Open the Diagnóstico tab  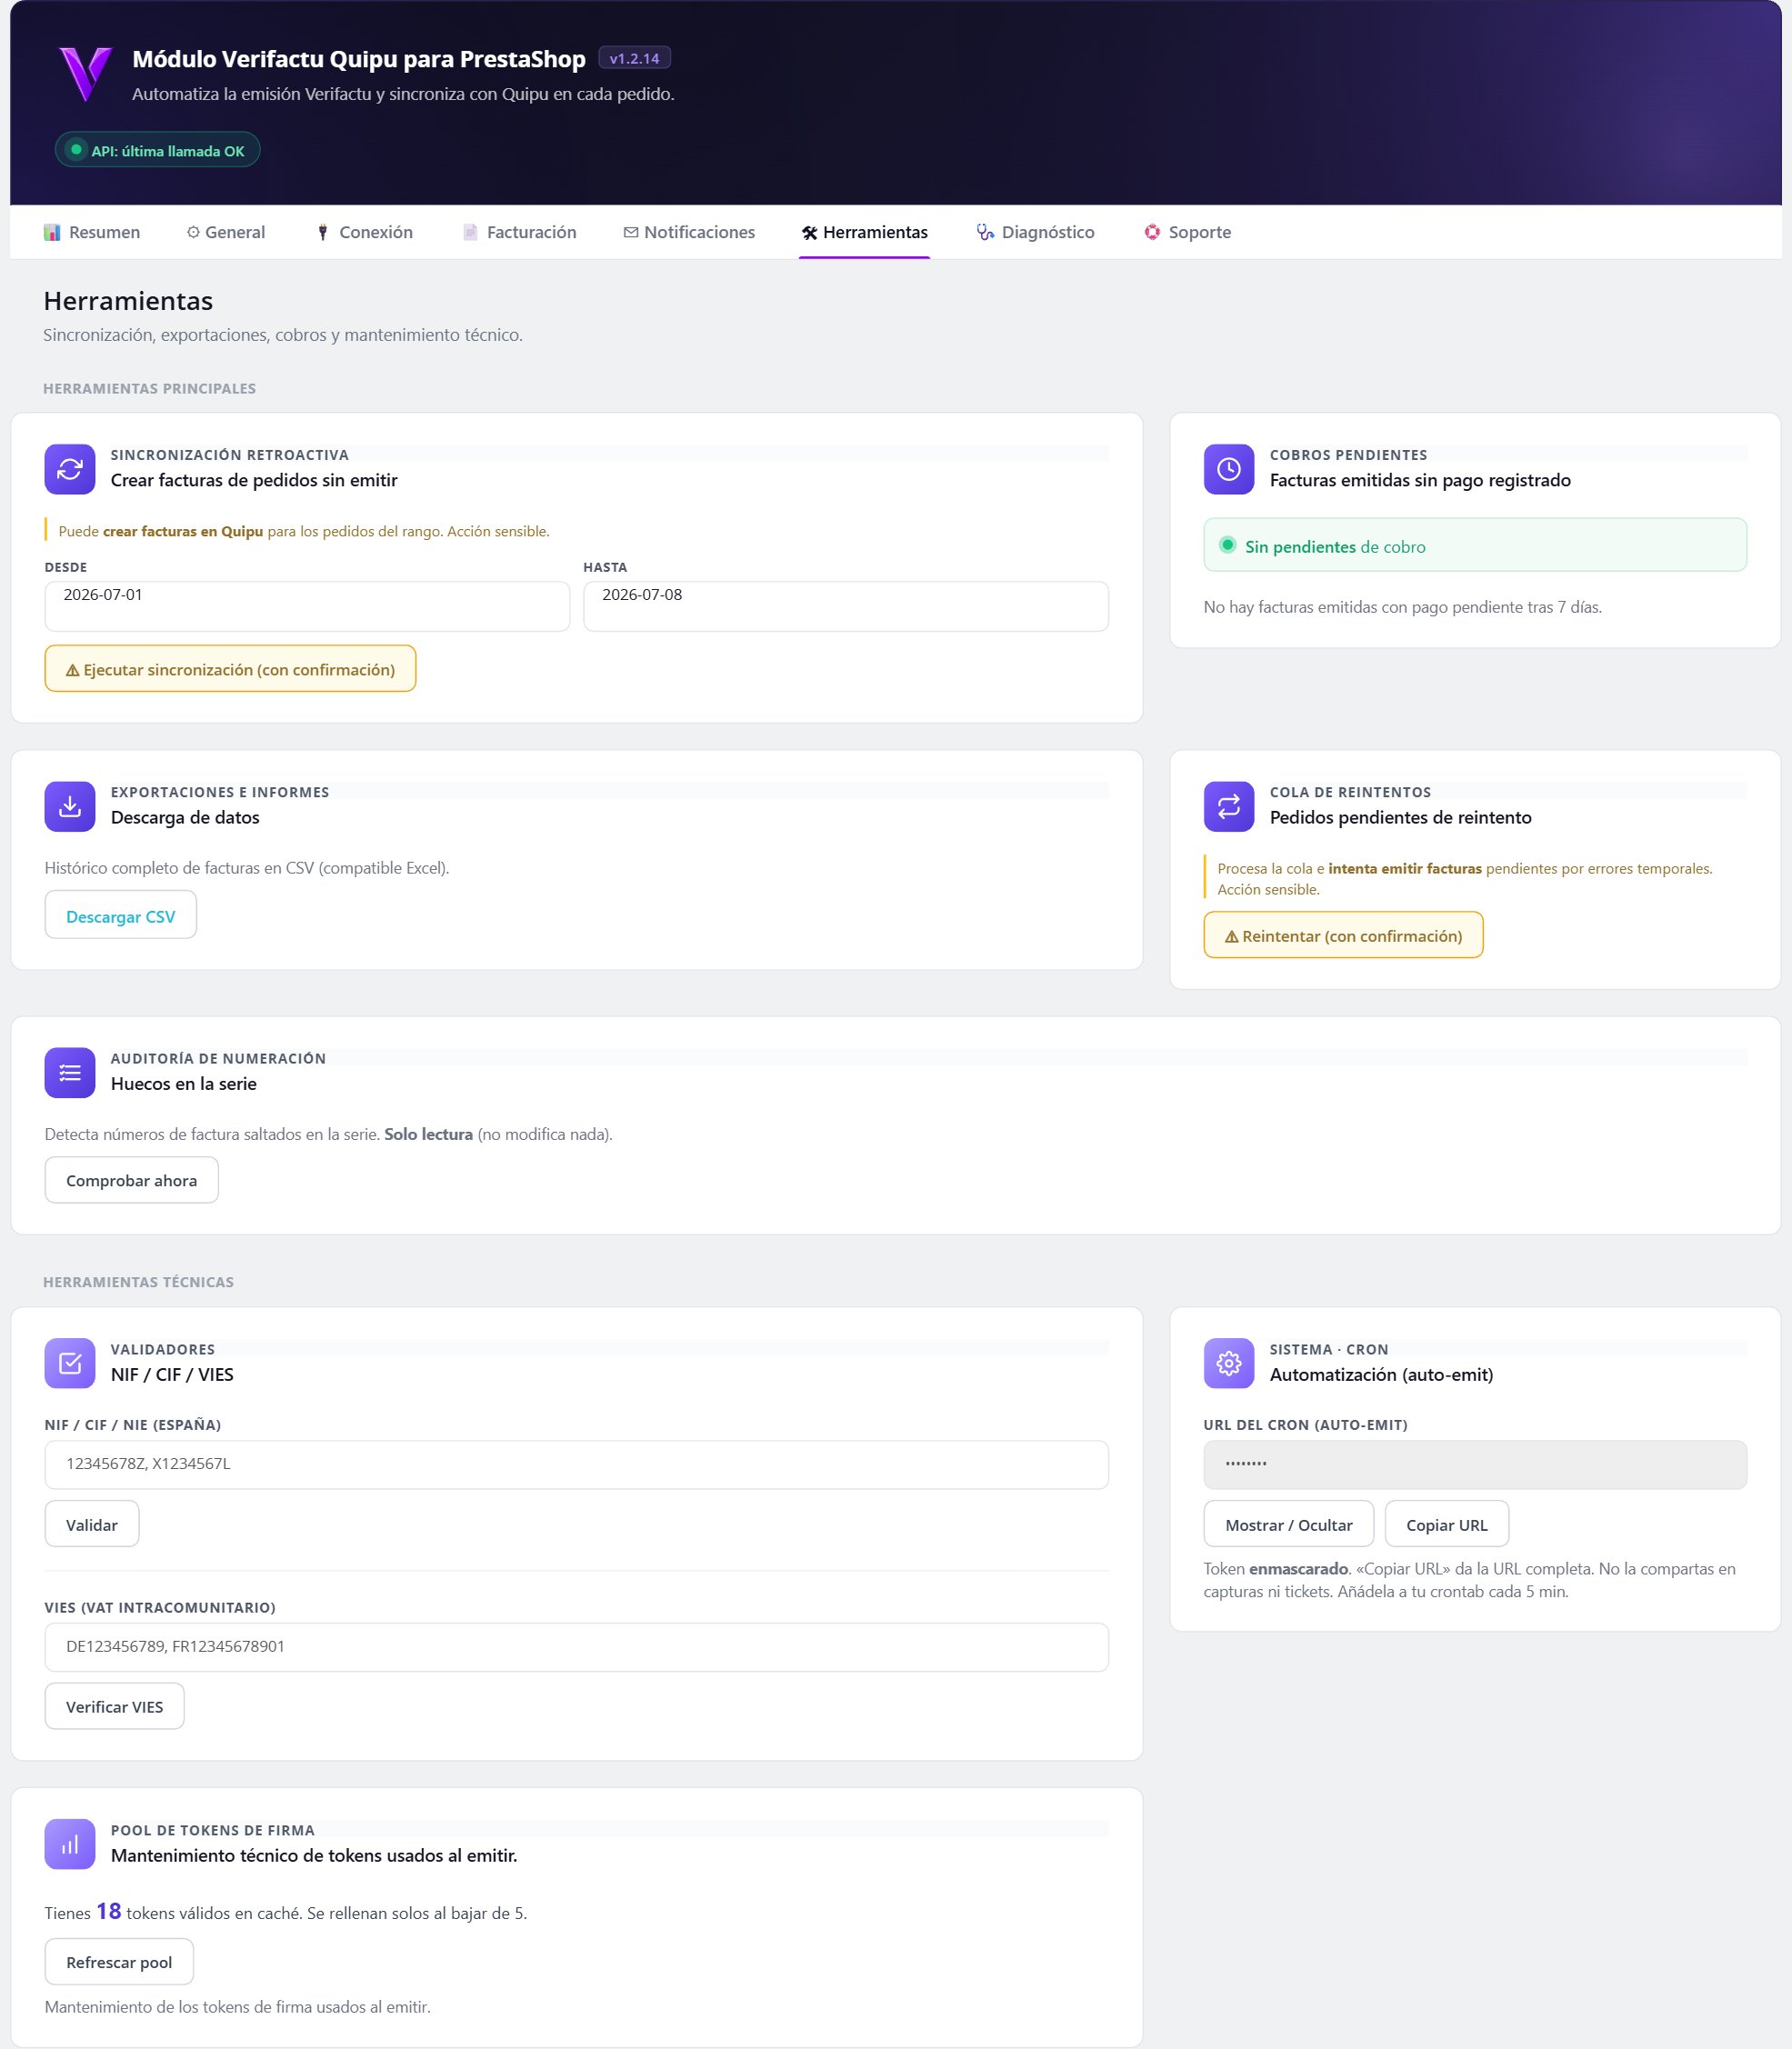pos(1036,232)
